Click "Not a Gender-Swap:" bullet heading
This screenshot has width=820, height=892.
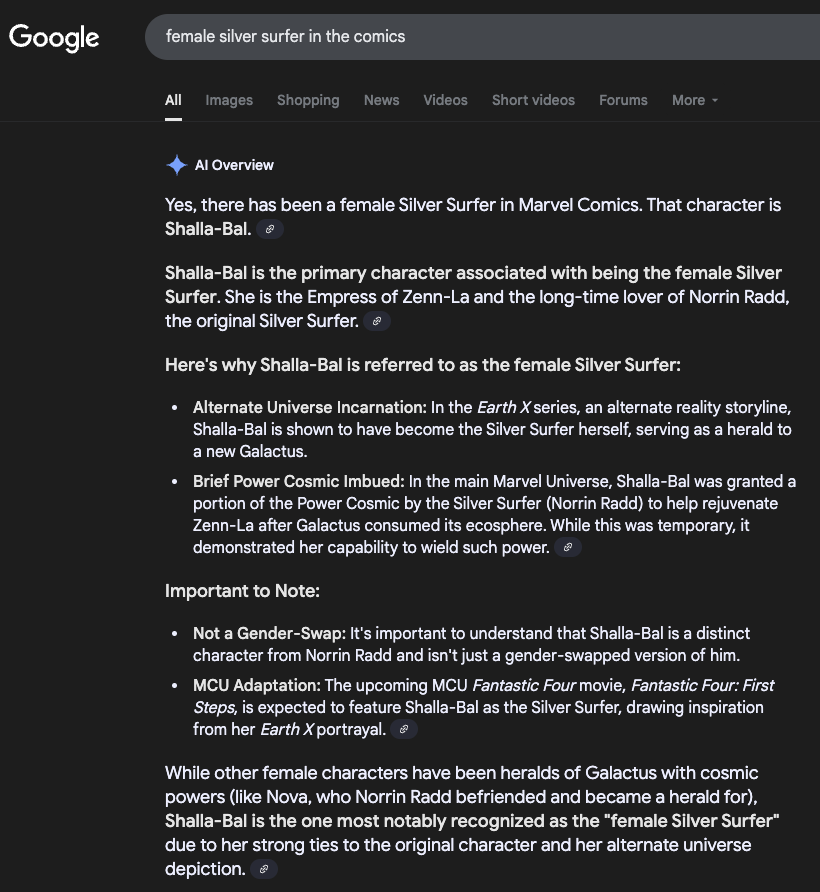(269, 633)
